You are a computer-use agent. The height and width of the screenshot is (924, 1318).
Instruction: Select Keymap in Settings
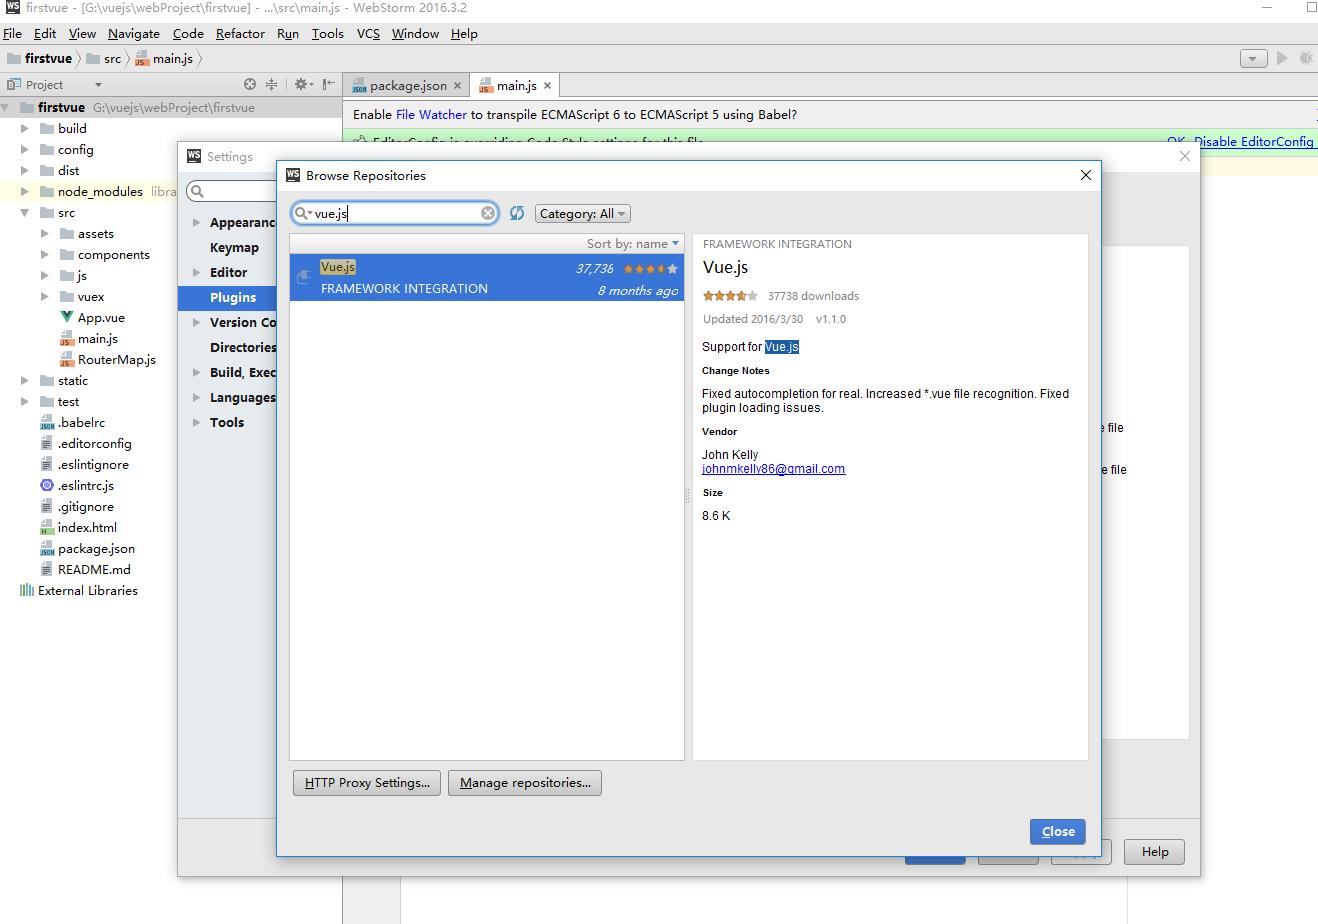point(234,248)
